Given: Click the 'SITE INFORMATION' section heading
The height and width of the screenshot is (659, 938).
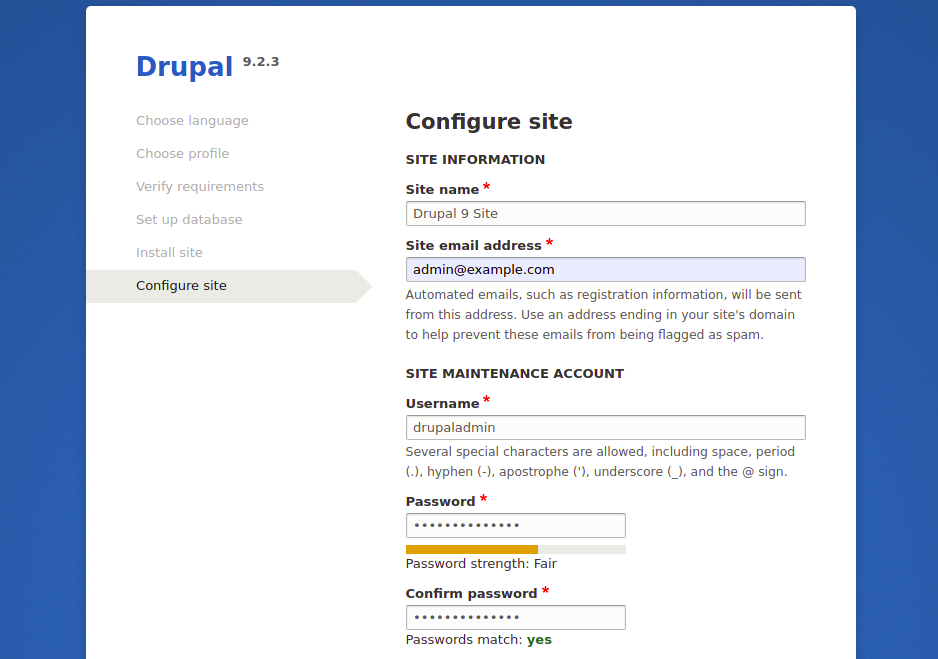Looking at the screenshot, I should [475, 160].
